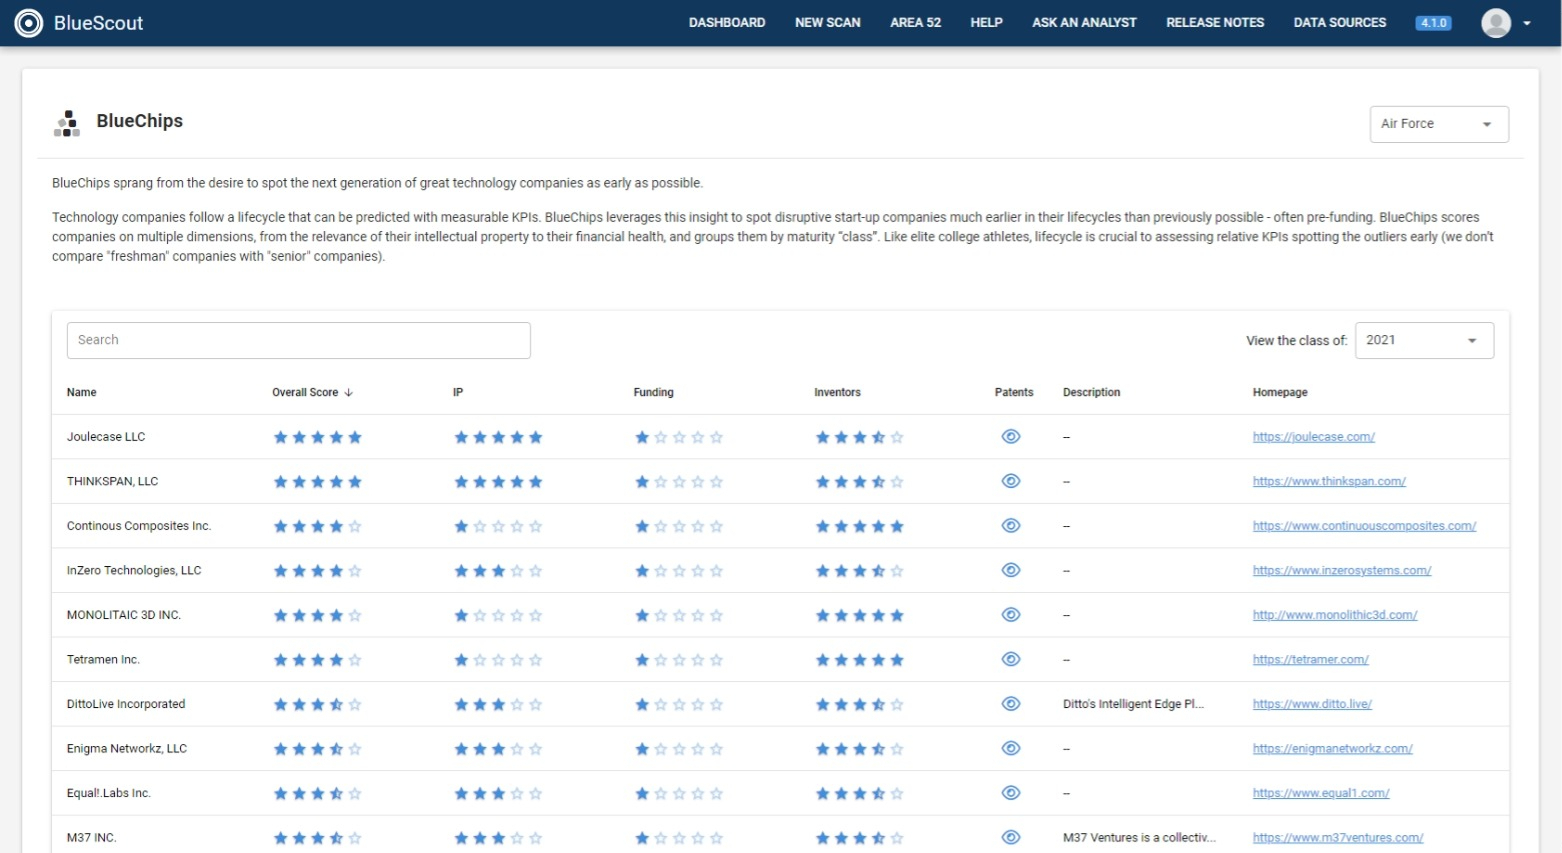Image resolution: width=1562 pixels, height=853 pixels.
Task: Toggle patents eye for Tetramen Inc.
Action: pos(1011,660)
